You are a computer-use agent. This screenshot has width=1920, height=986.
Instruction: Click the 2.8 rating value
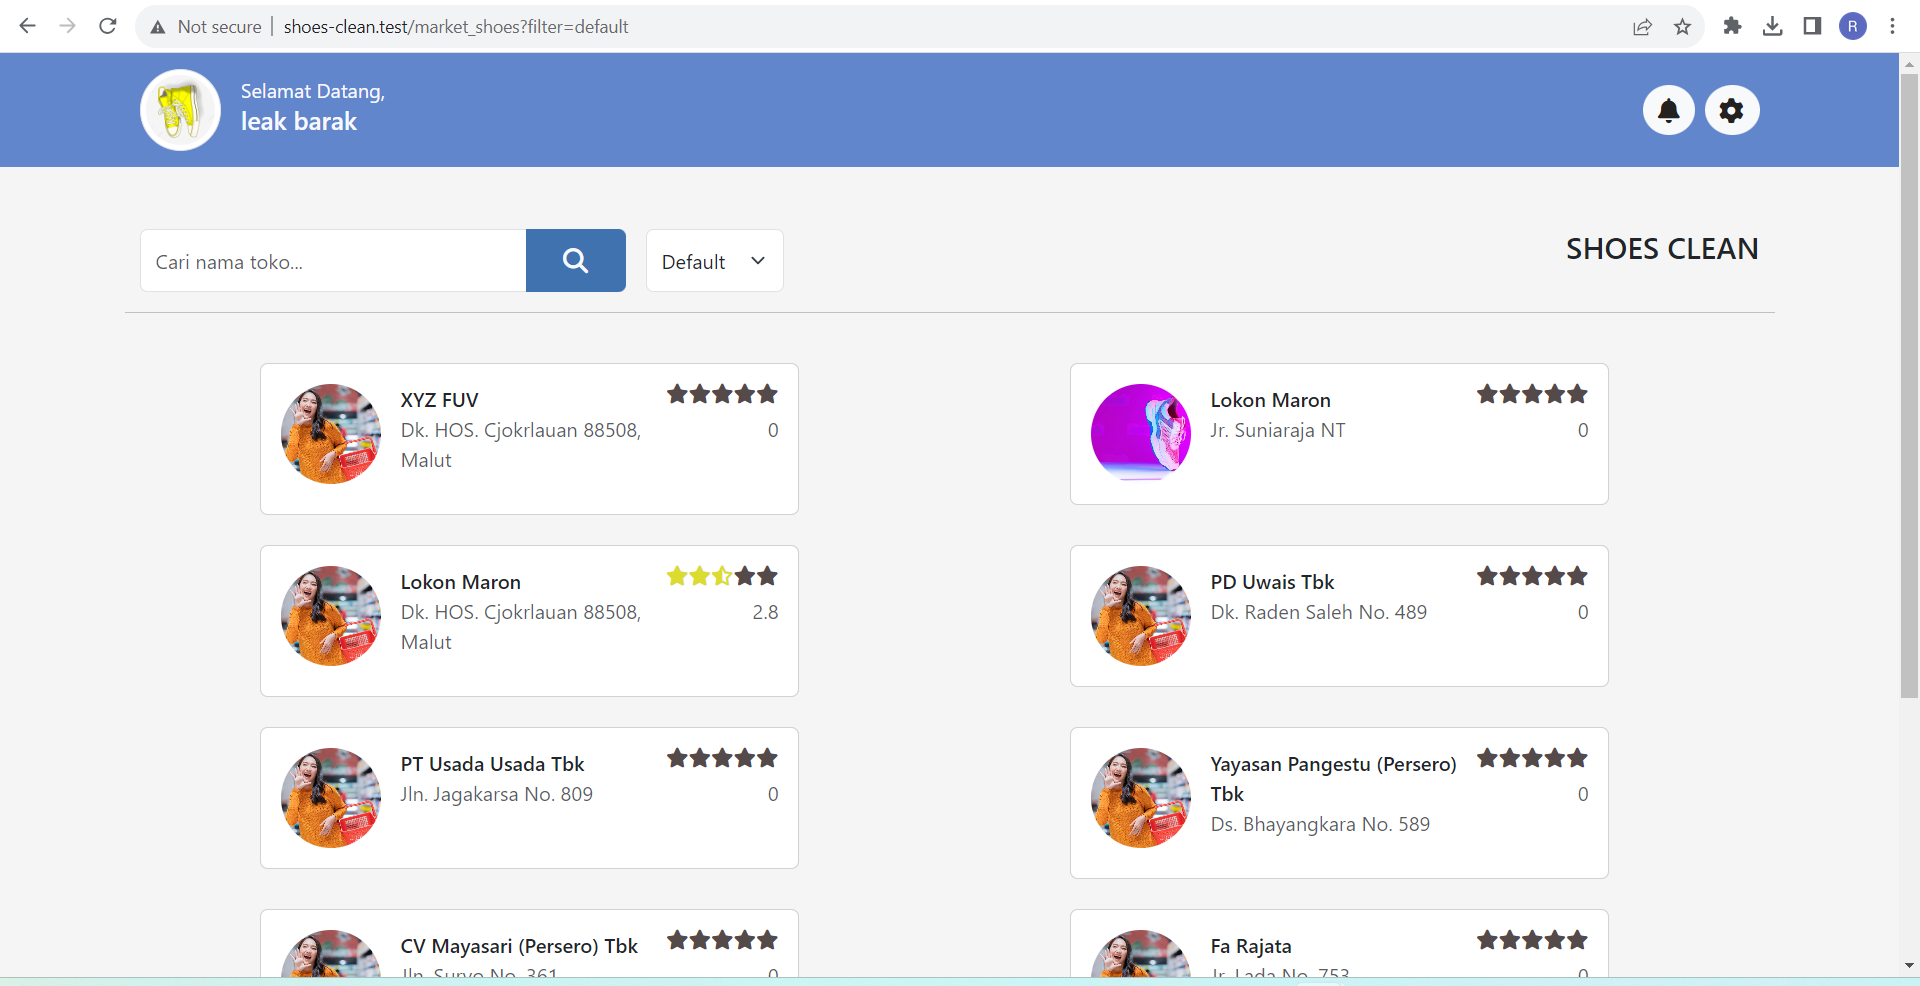pos(765,612)
